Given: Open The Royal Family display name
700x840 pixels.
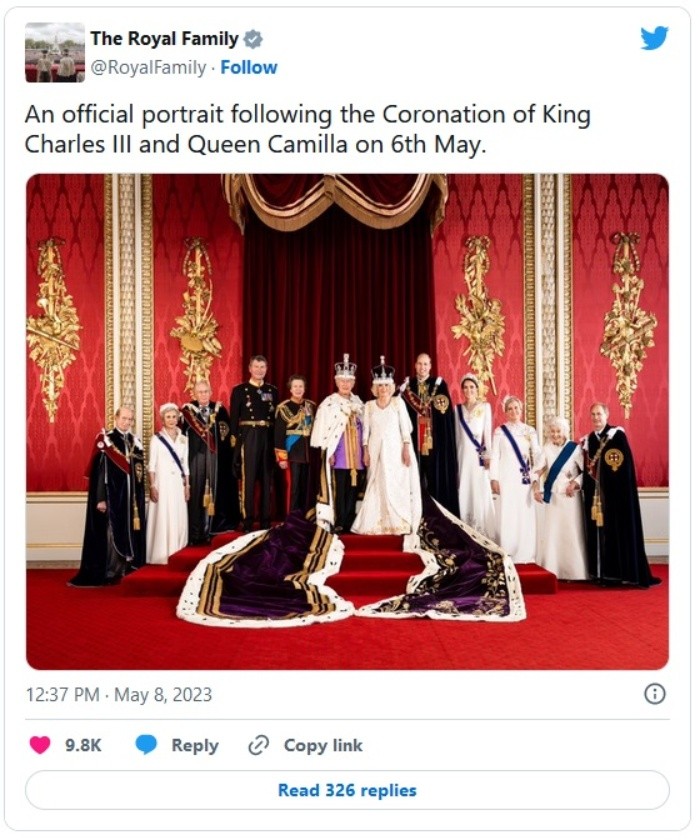Looking at the screenshot, I should (x=164, y=39).
